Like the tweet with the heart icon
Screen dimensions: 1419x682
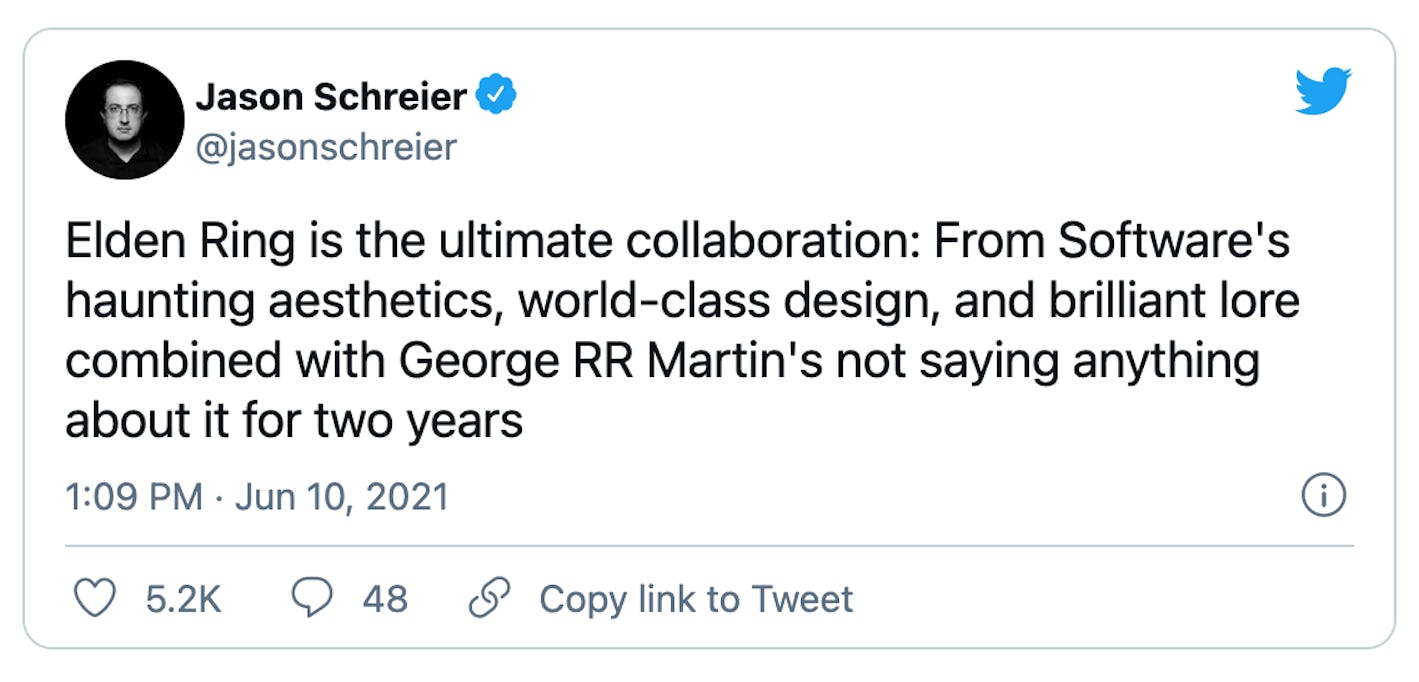coord(95,599)
